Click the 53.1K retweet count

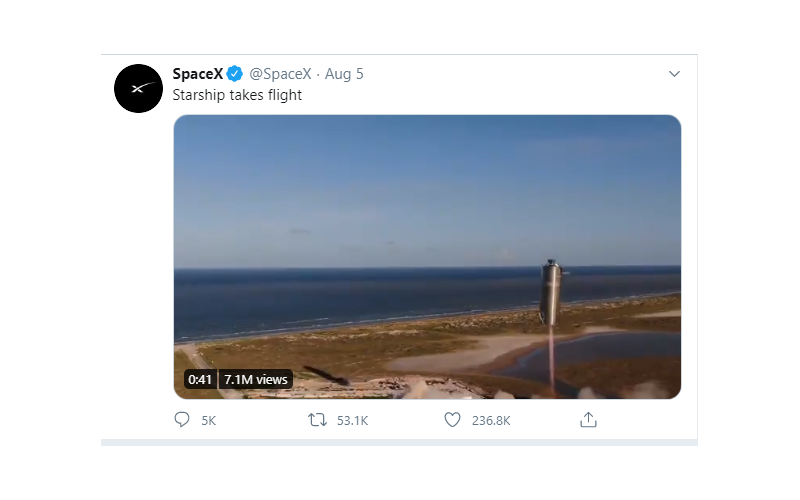[352, 421]
